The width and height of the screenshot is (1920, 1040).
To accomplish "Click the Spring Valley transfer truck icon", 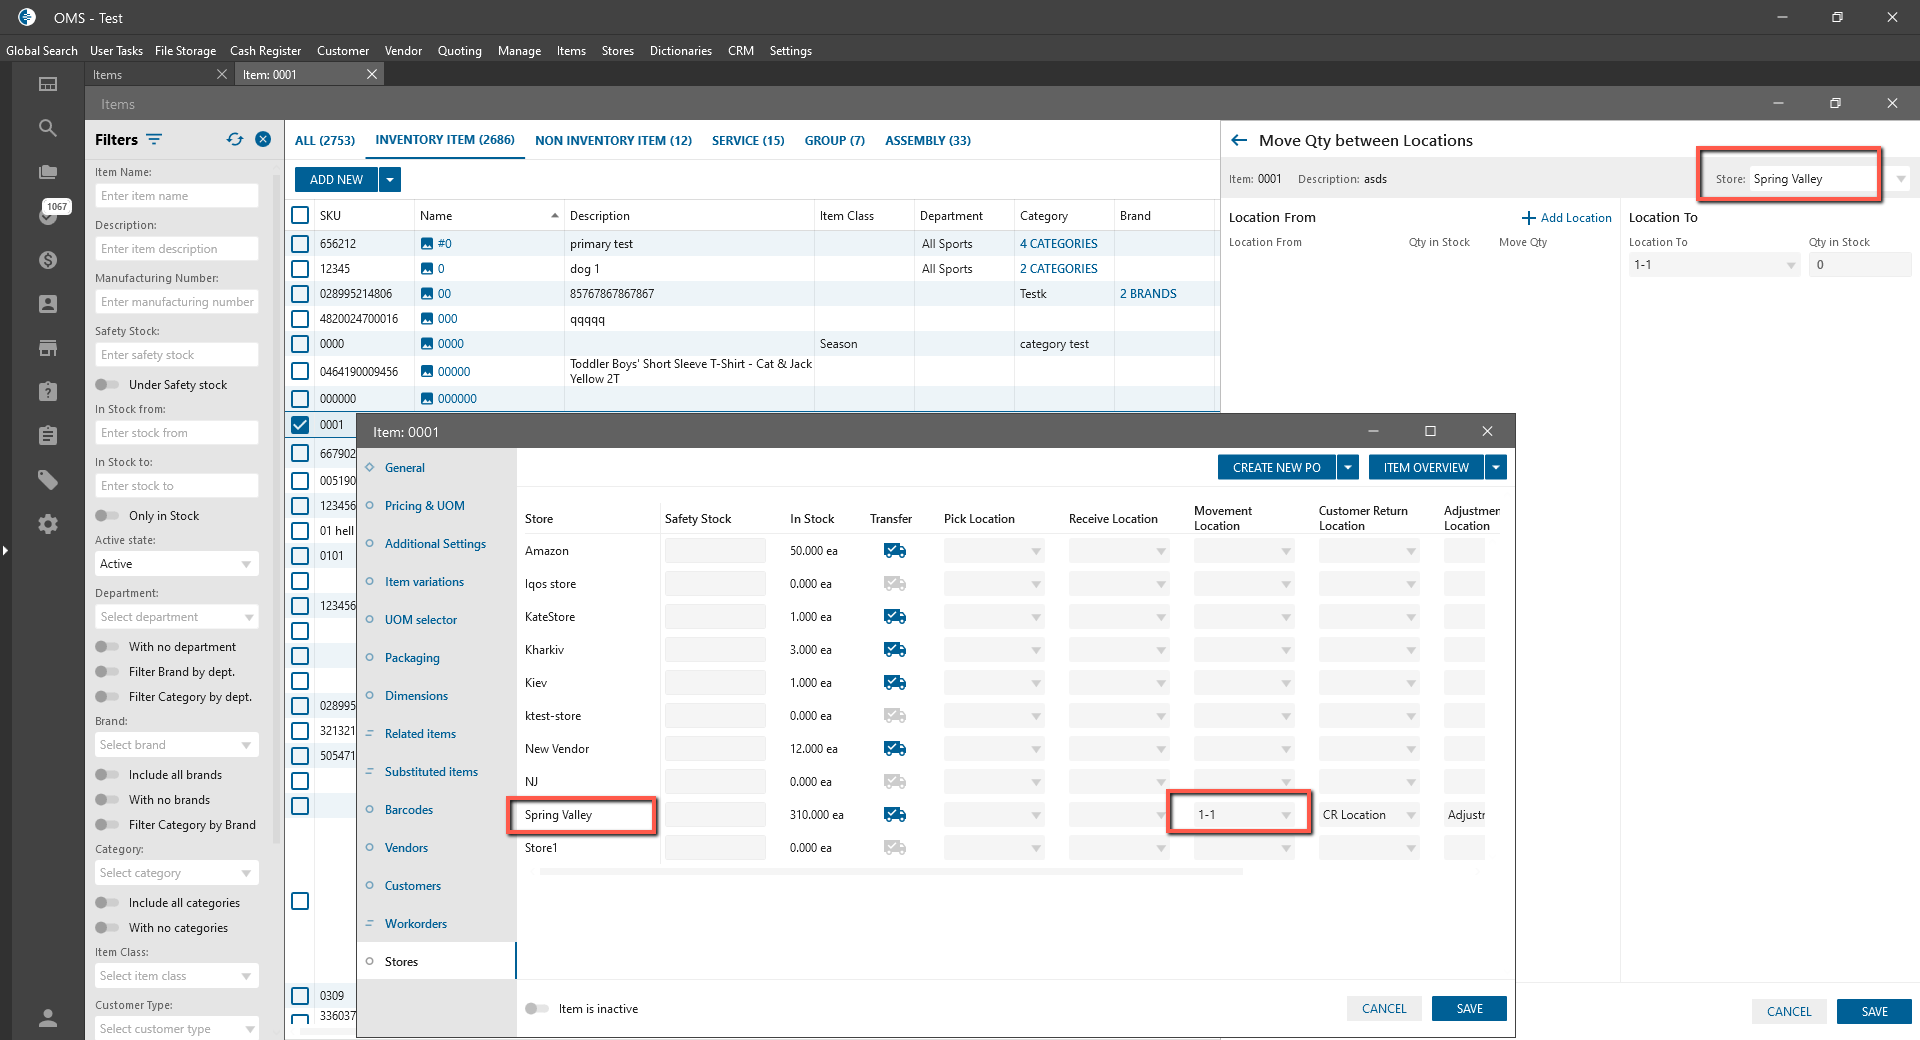I will [x=894, y=815].
